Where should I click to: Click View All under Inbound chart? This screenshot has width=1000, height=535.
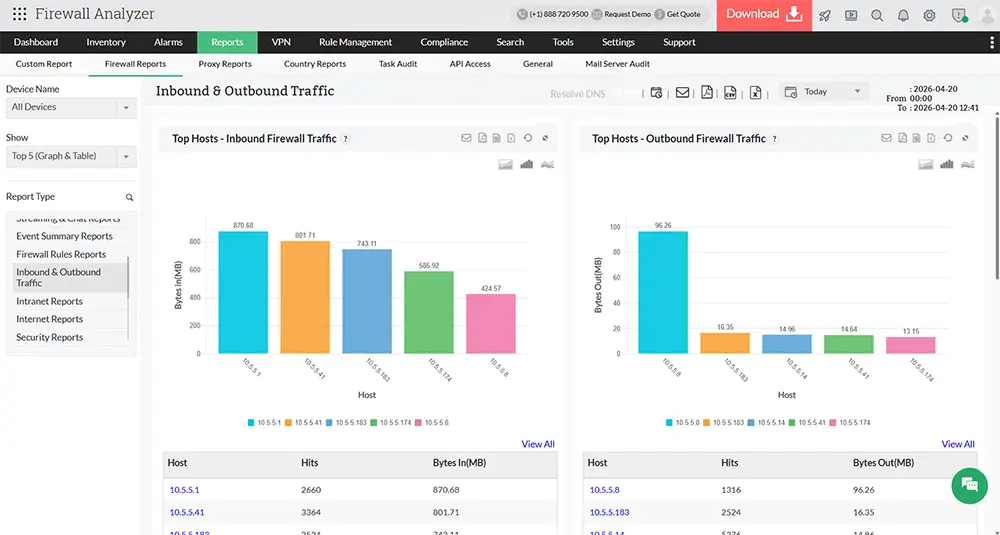point(538,444)
